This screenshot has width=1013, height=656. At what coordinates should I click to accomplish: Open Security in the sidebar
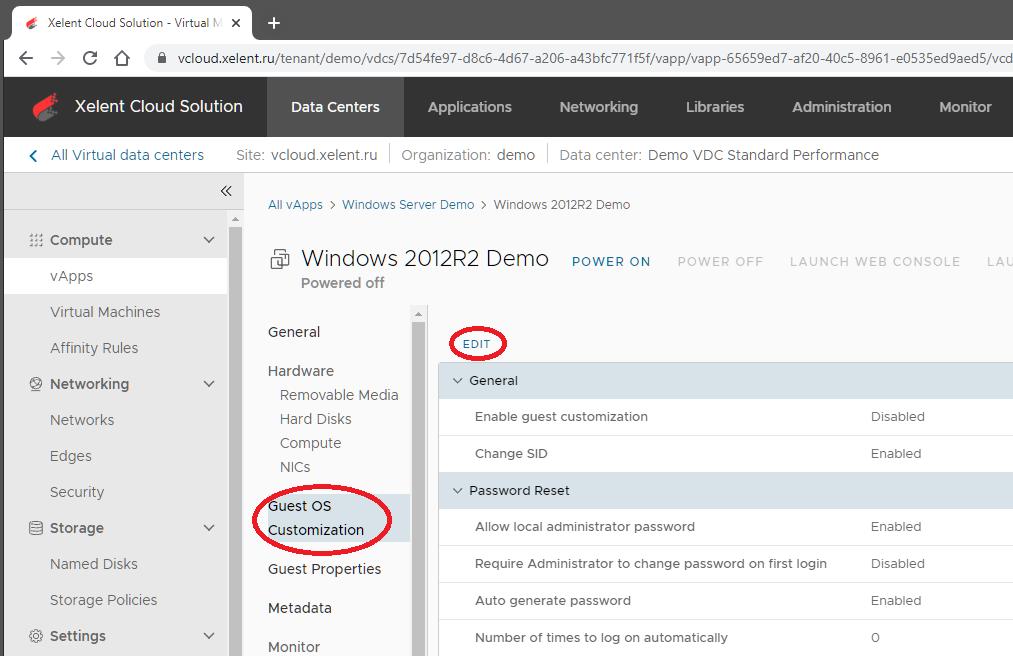tap(77, 492)
